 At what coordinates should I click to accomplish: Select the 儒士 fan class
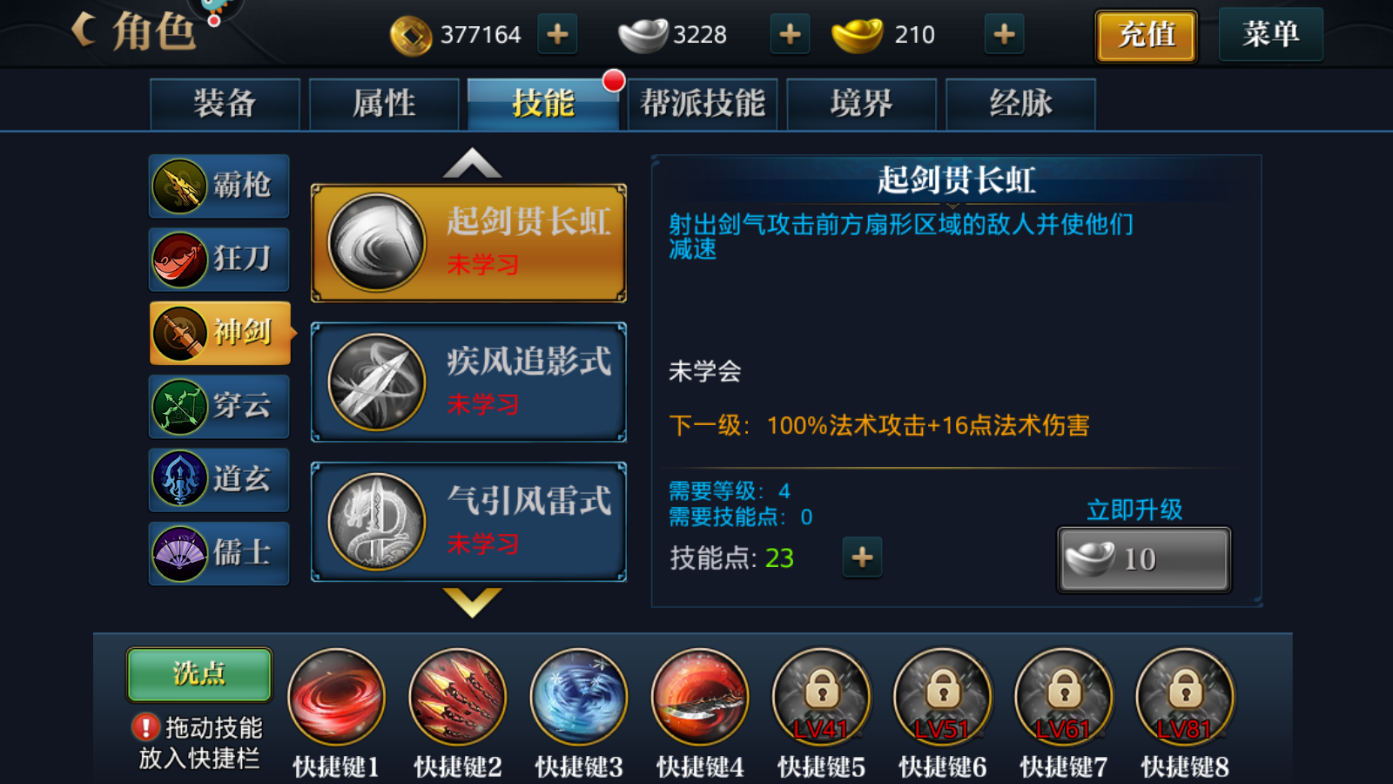(219, 553)
